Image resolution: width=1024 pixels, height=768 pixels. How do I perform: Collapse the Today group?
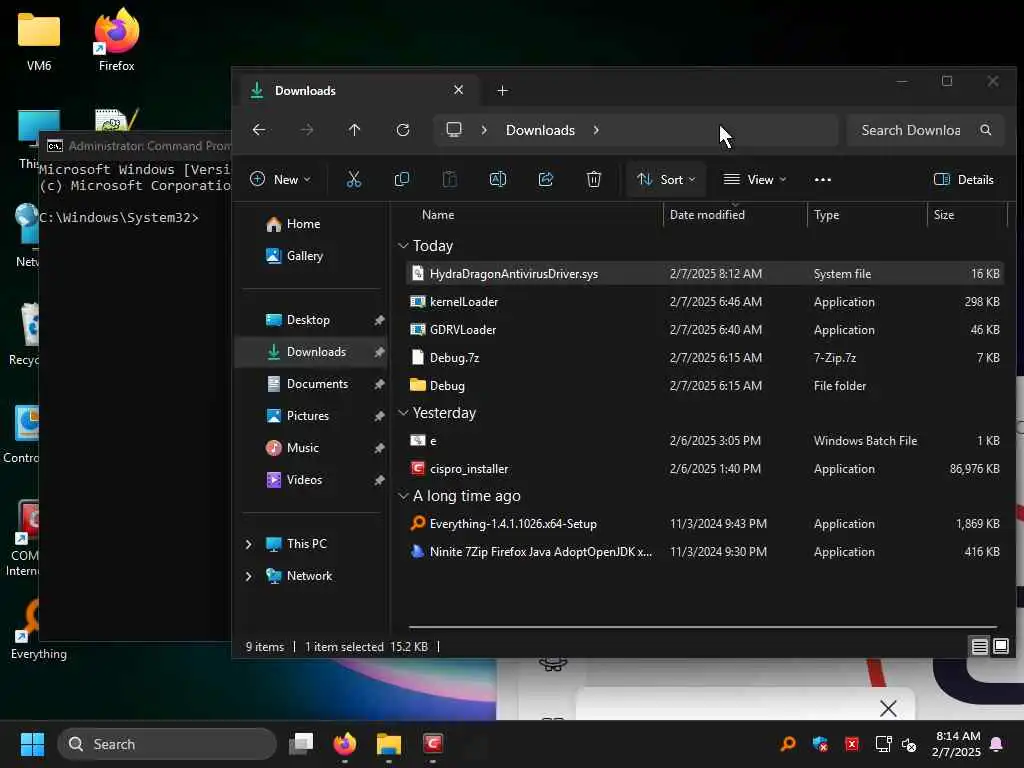click(403, 246)
